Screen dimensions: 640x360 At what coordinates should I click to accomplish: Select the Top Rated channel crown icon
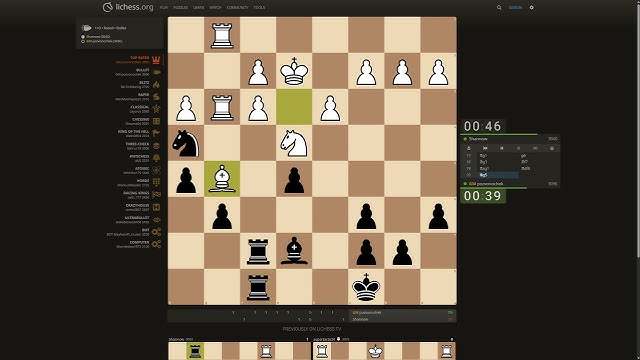click(156, 60)
